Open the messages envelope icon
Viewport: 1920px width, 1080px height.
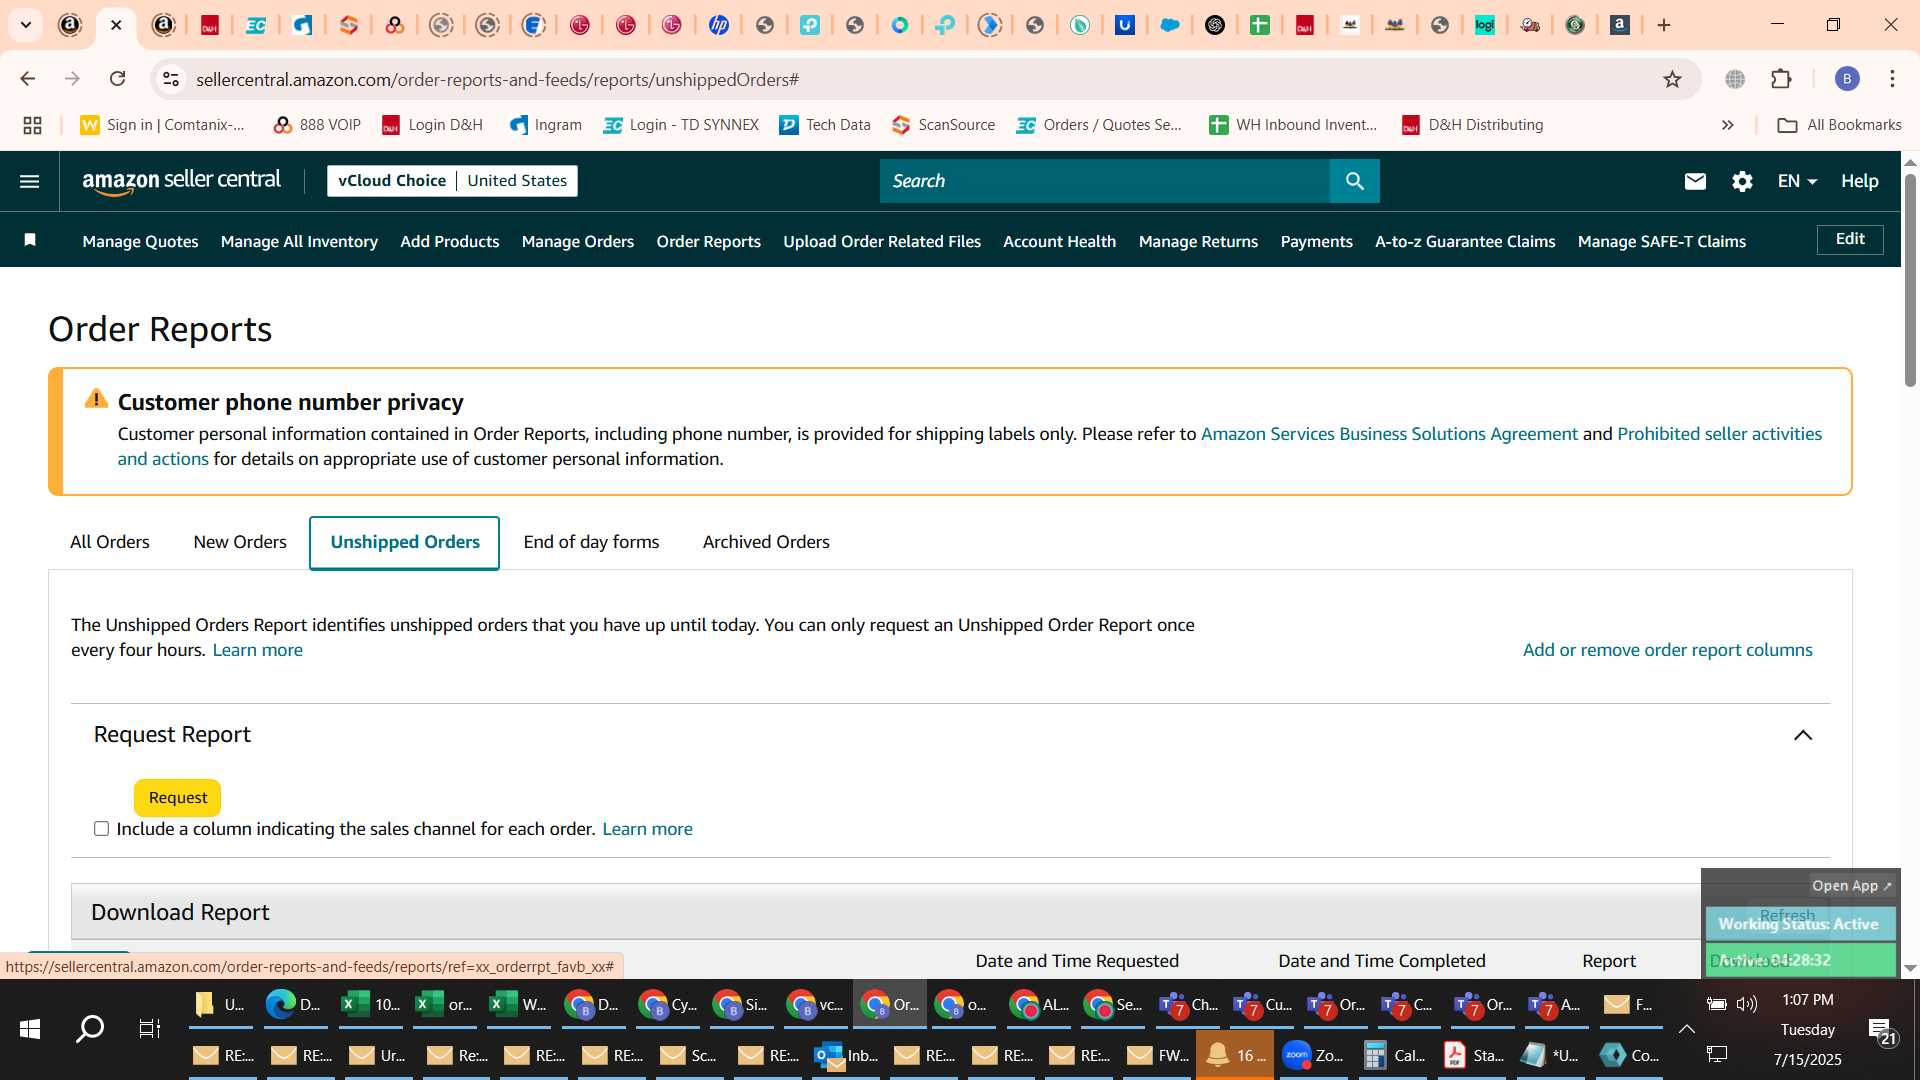pos(1695,181)
